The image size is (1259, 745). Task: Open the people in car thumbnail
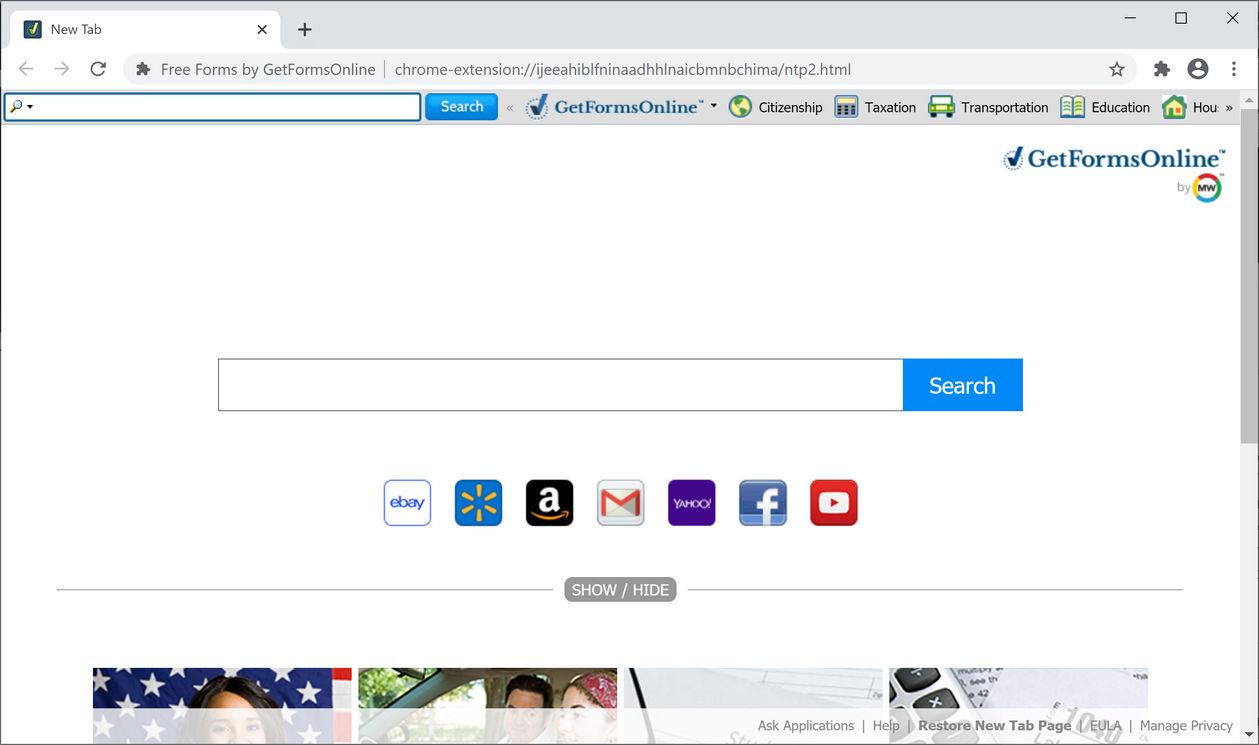click(487, 706)
